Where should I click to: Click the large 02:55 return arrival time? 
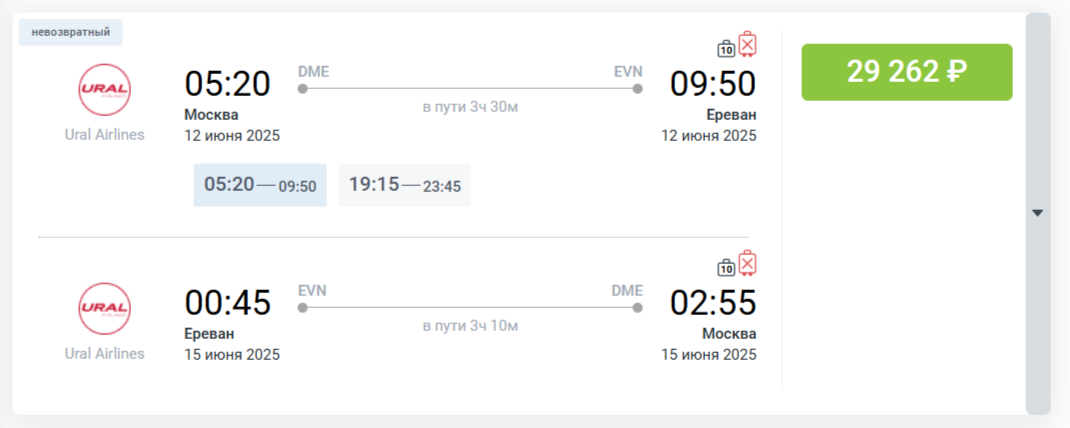click(x=713, y=303)
